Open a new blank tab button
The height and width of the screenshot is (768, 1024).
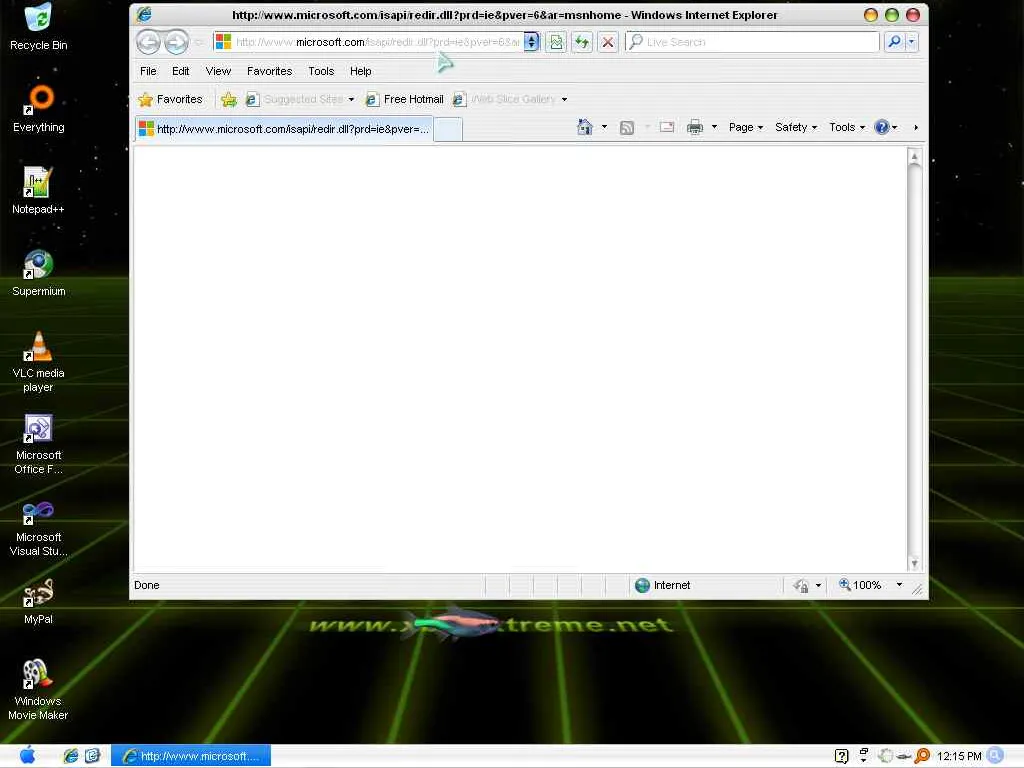[448, 129]
